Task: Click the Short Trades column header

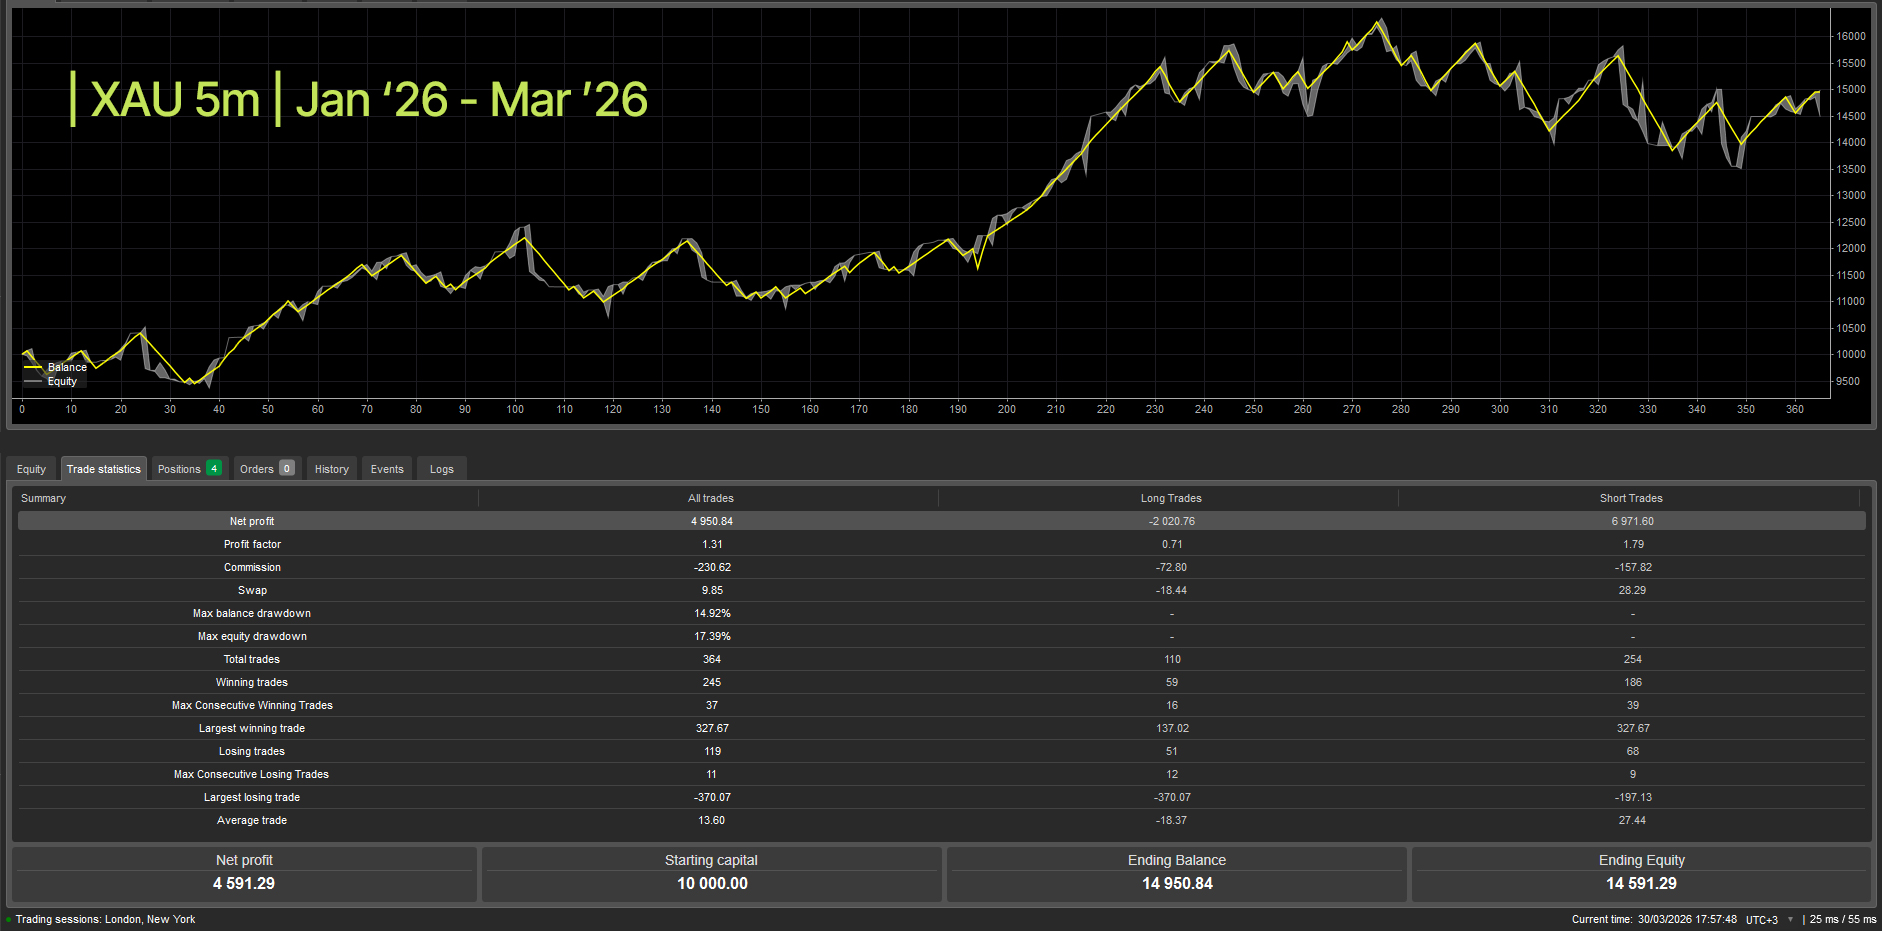Action: (x=1630, y=497)
